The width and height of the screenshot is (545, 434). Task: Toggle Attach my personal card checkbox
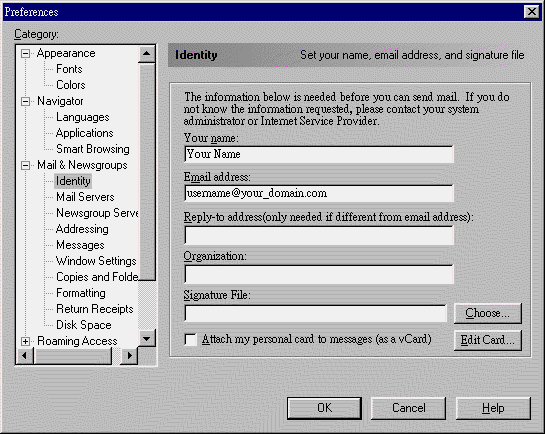(190, 339)
